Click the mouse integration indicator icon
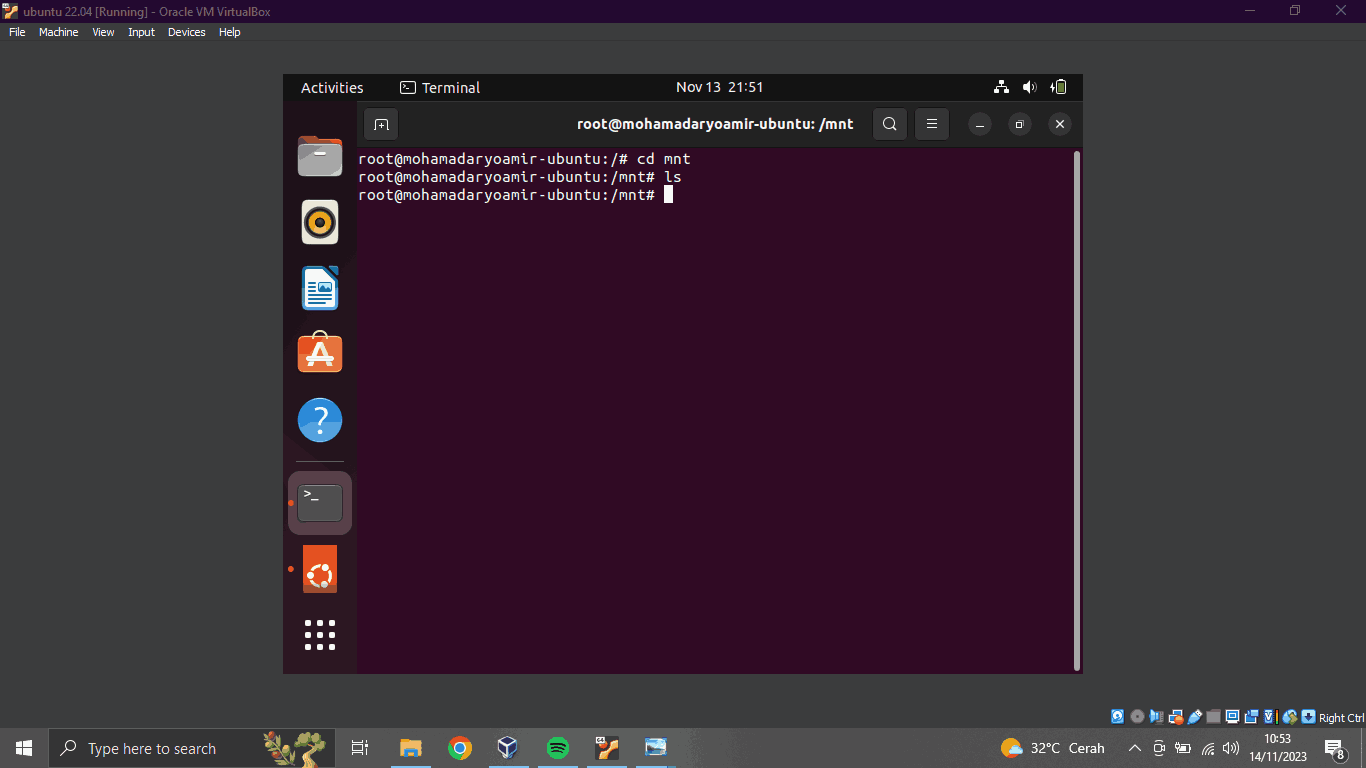1366x768 pixels. click(1289, 717)
